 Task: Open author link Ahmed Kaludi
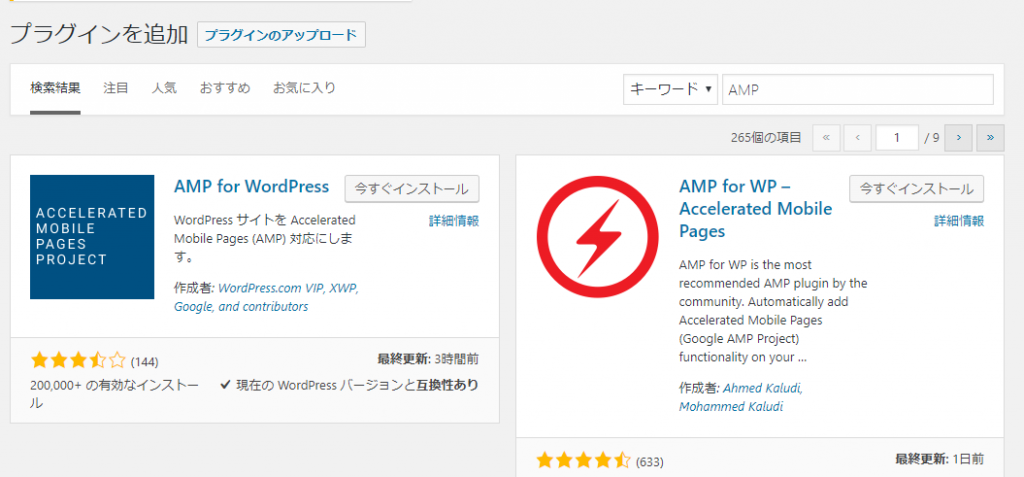(x=763, y=388)
